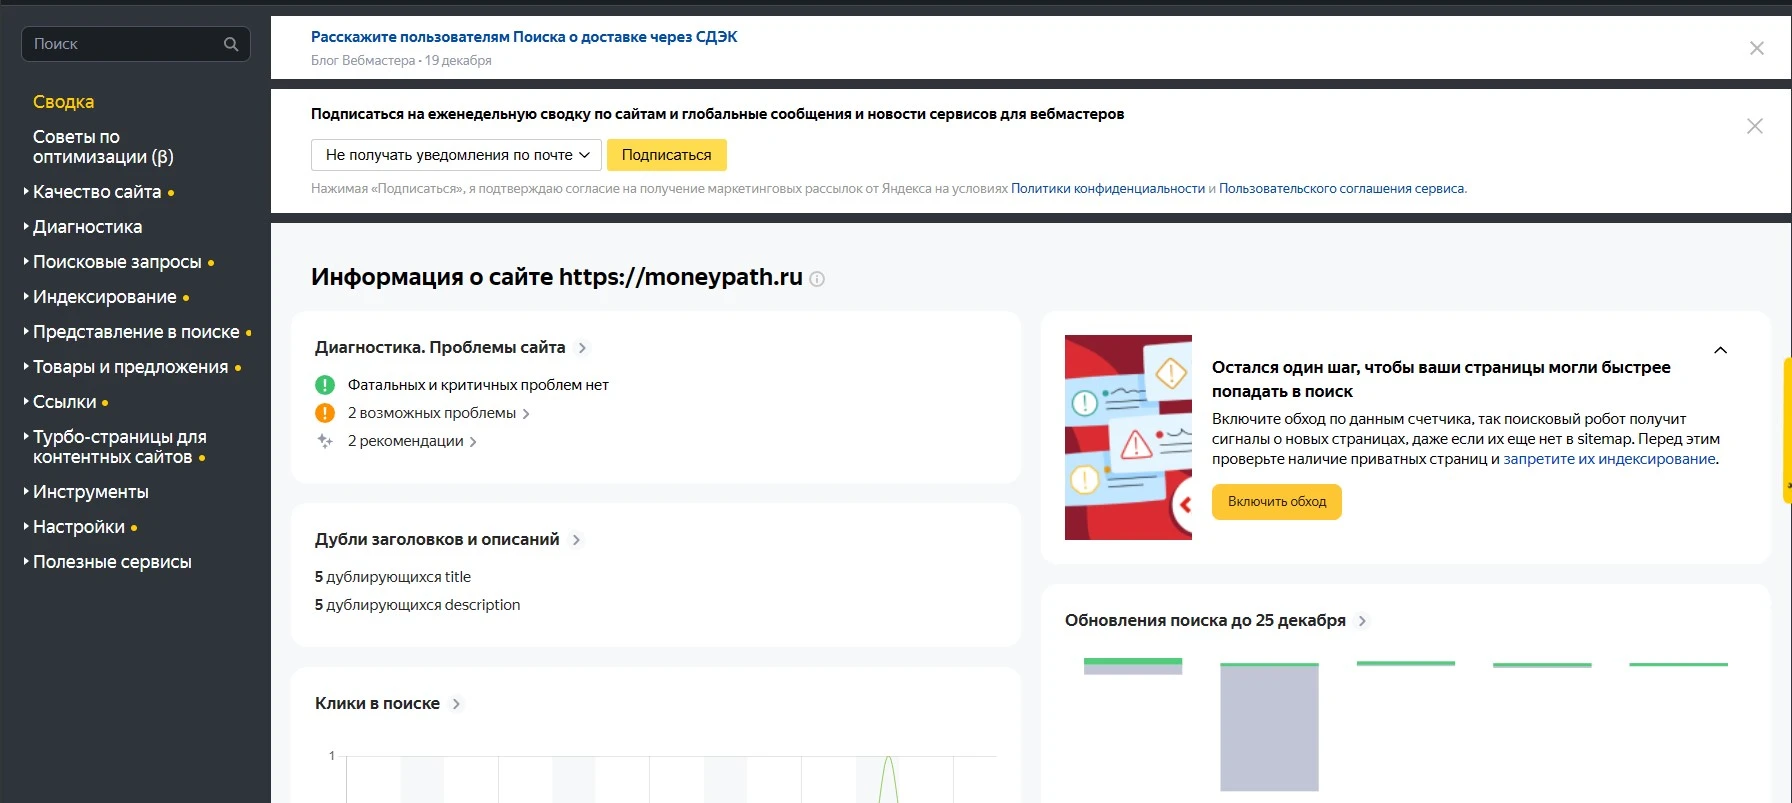Expand Индексирование section
The image size is (1792, 803).
click(104, 297)
